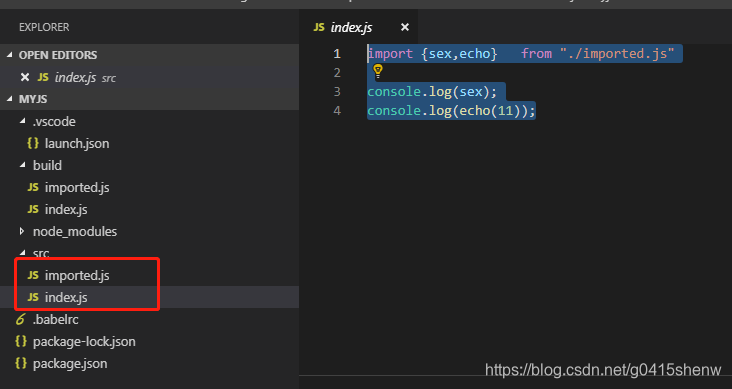
Task: Collapse the build folder arrow
Action: (22, 165)
